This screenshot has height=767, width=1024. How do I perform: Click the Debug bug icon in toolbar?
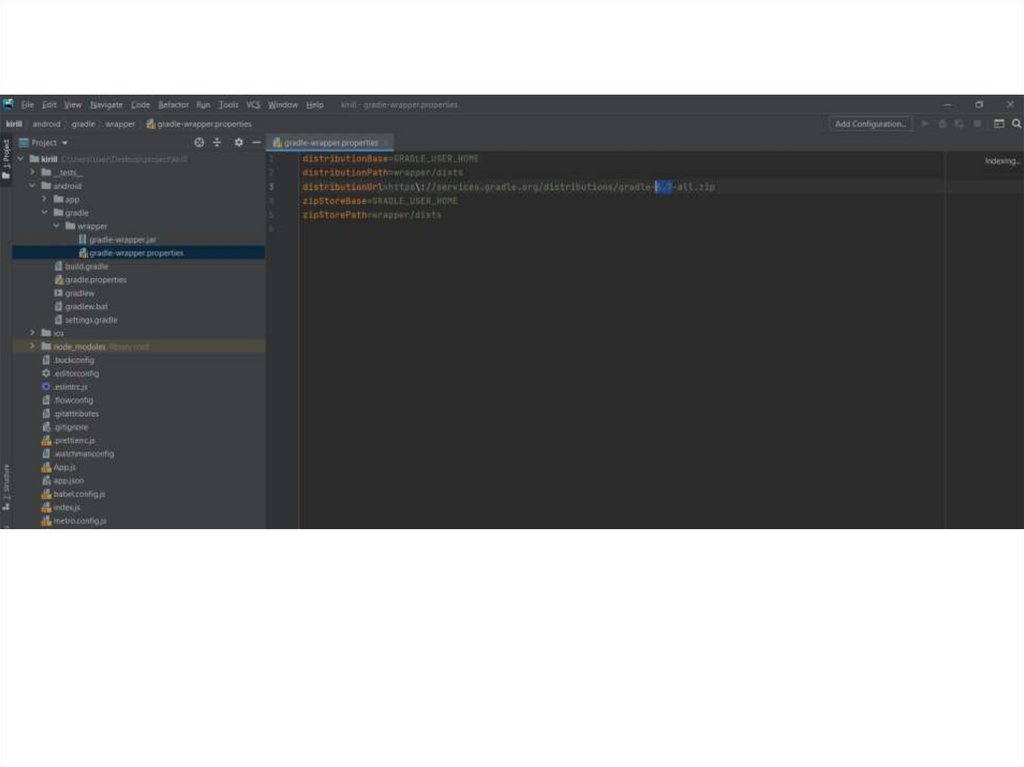click(x=942, y=124)
